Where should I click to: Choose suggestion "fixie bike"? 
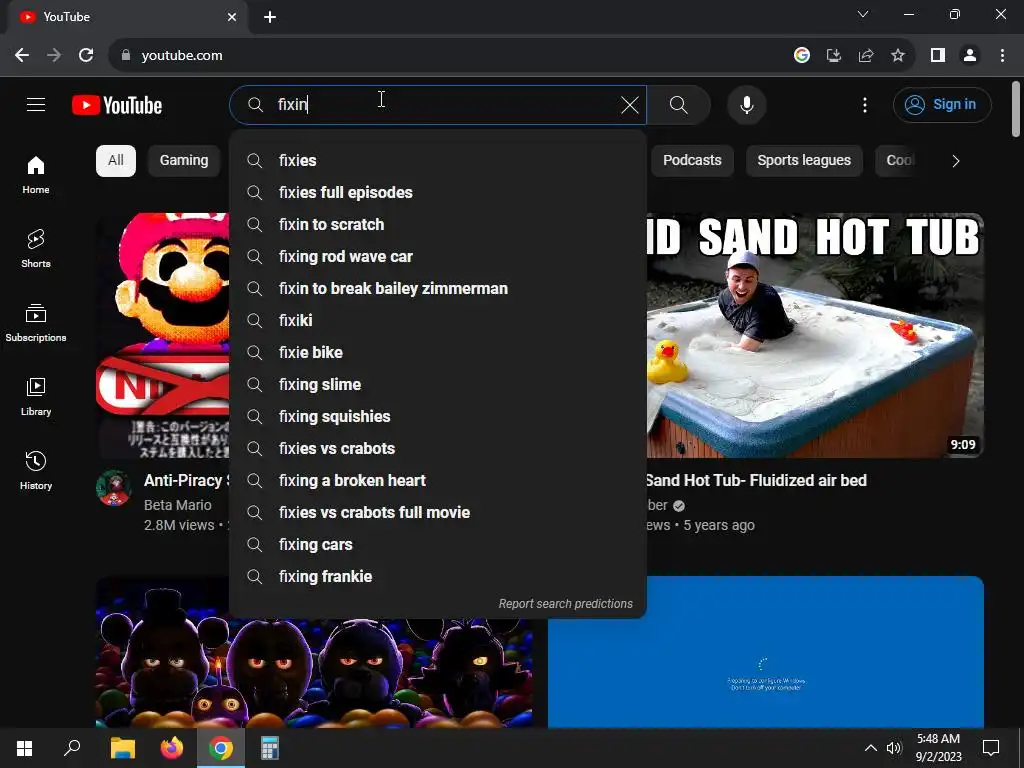coord(438,353)
